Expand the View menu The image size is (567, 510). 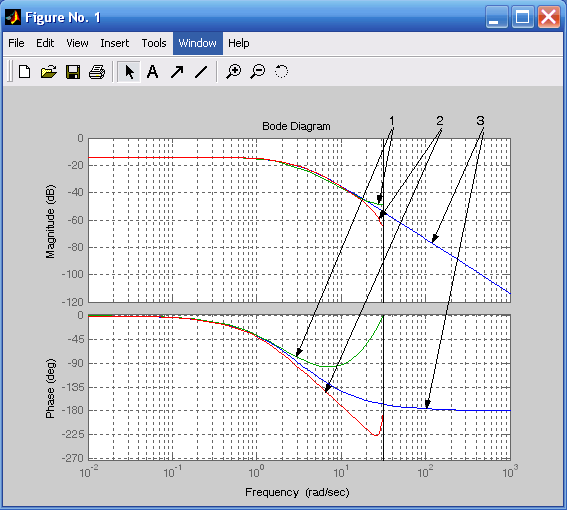coord(77,43)
